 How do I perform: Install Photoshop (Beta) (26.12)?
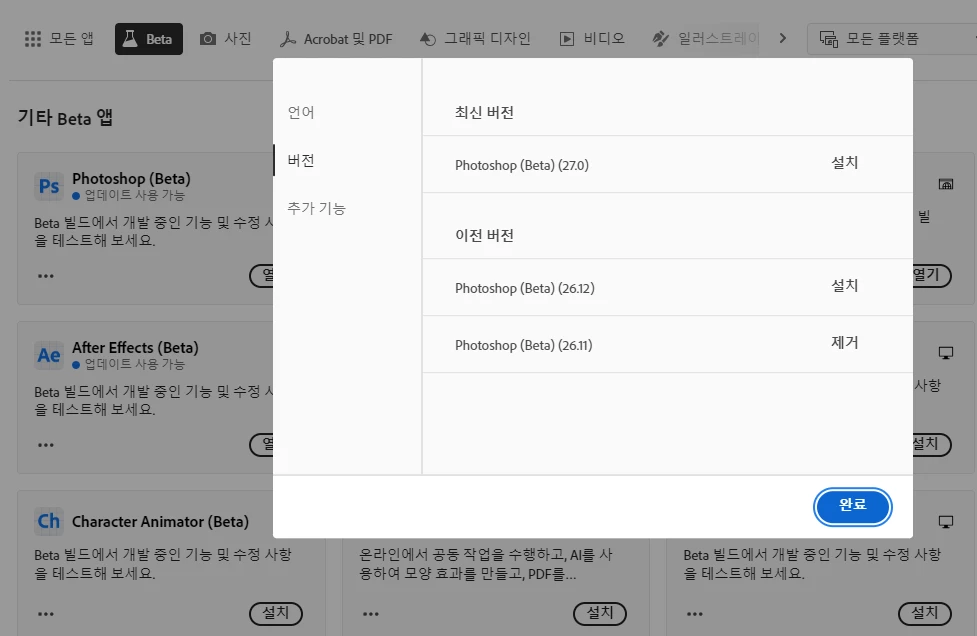[845, 285]
